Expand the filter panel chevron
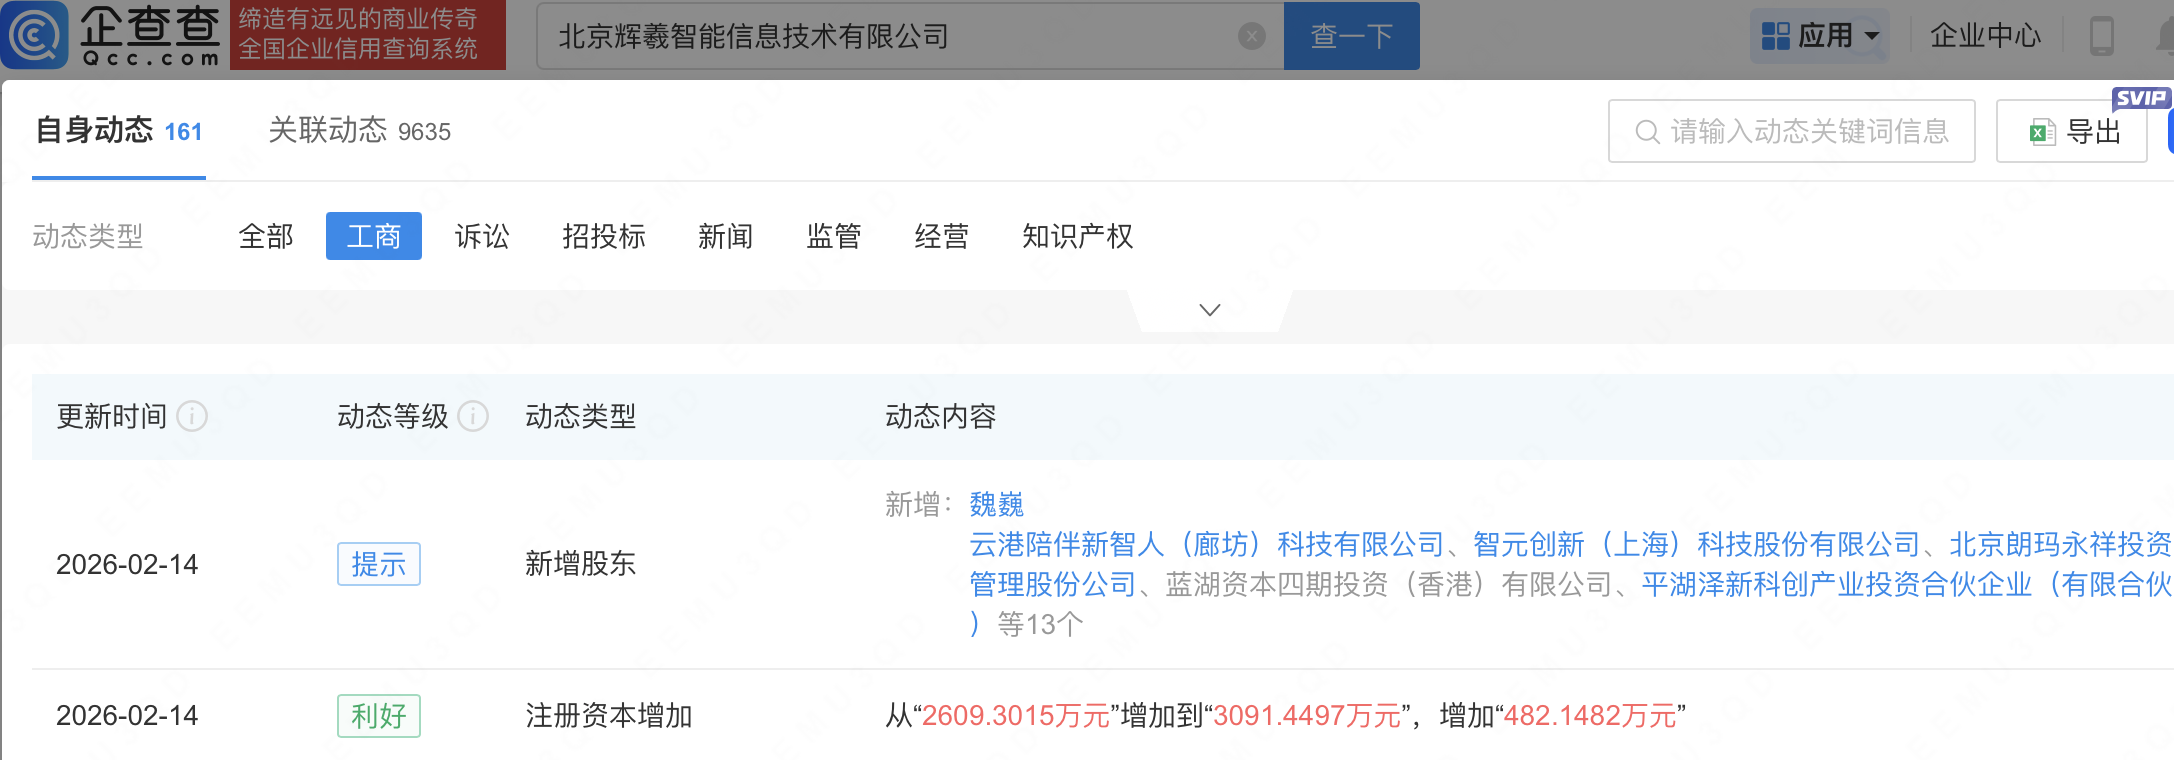This screenshot has width=2174, height=760. [x=1209, y=310]
